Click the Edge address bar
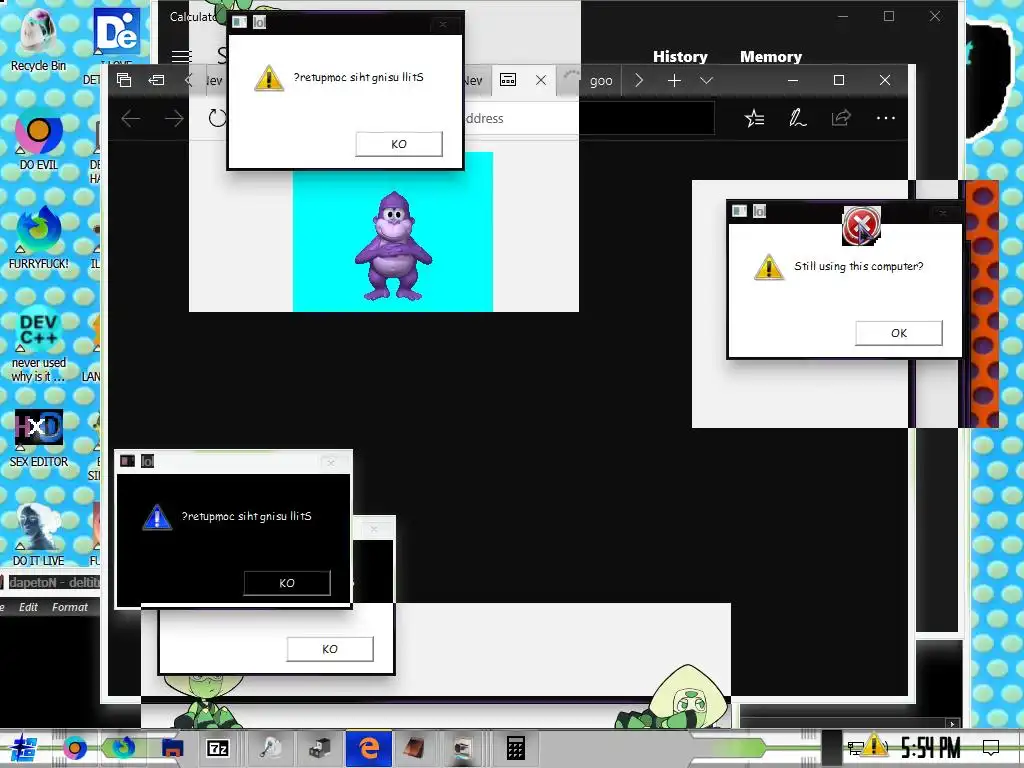This screenshot has width=1024, height=768. point(588,118)
